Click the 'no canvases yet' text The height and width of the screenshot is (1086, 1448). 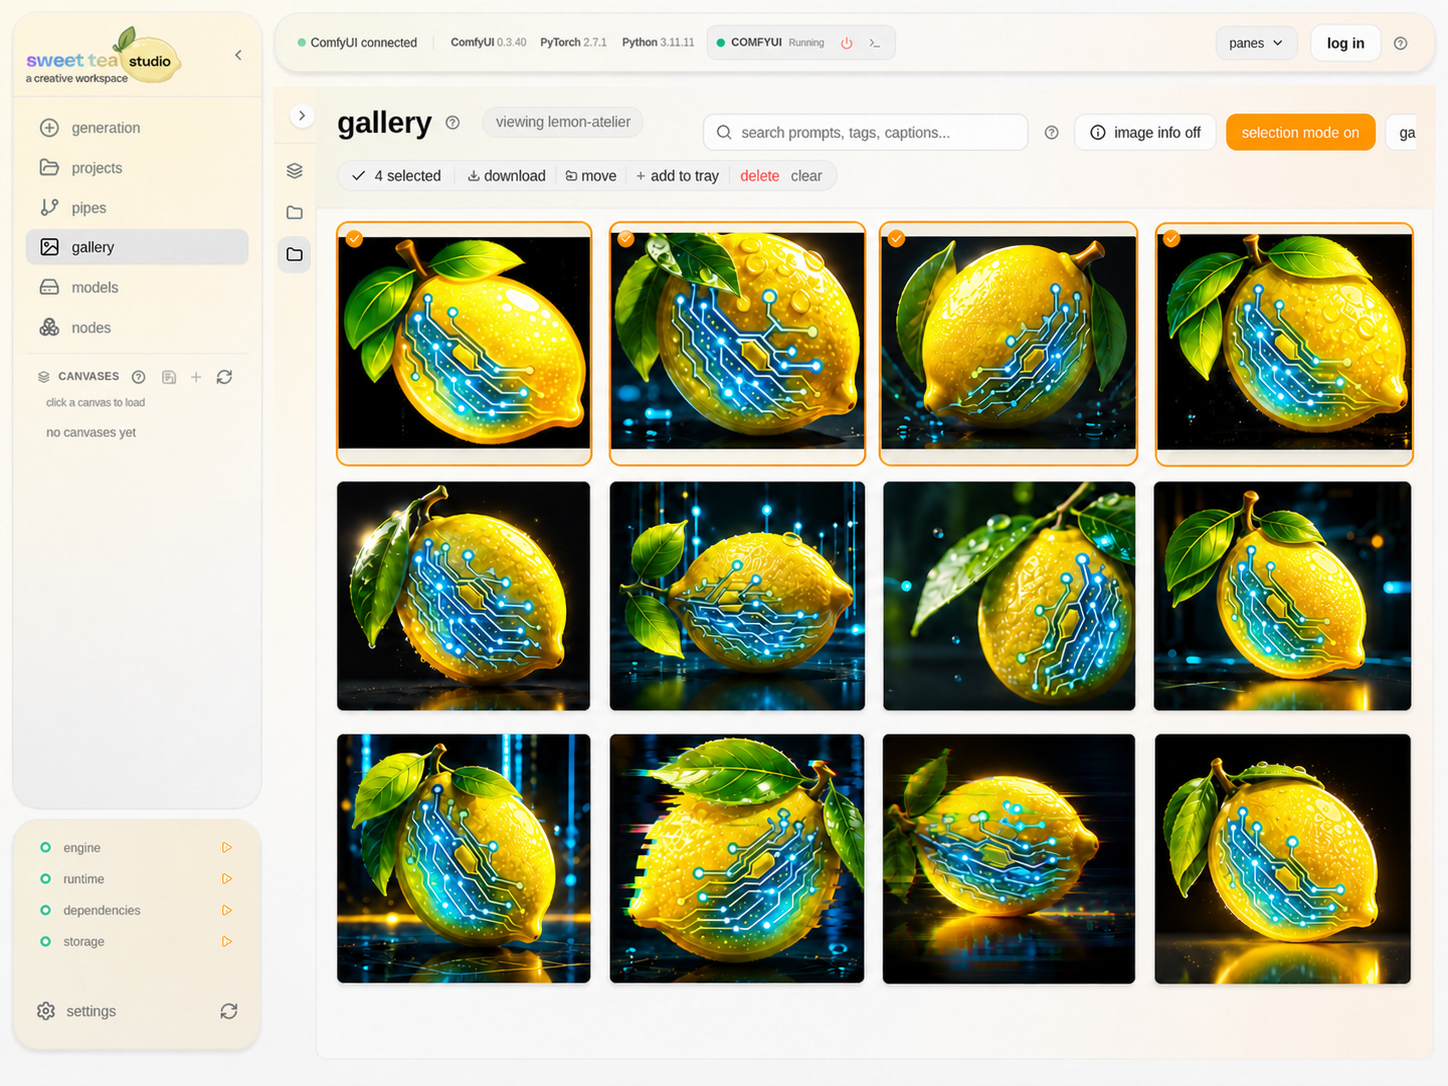[x=91, y=433]
